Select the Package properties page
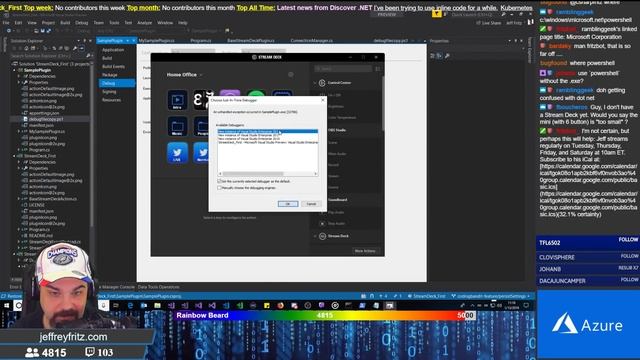The width and height of the screenshot is (640, 360). click(x=110, y=75)
